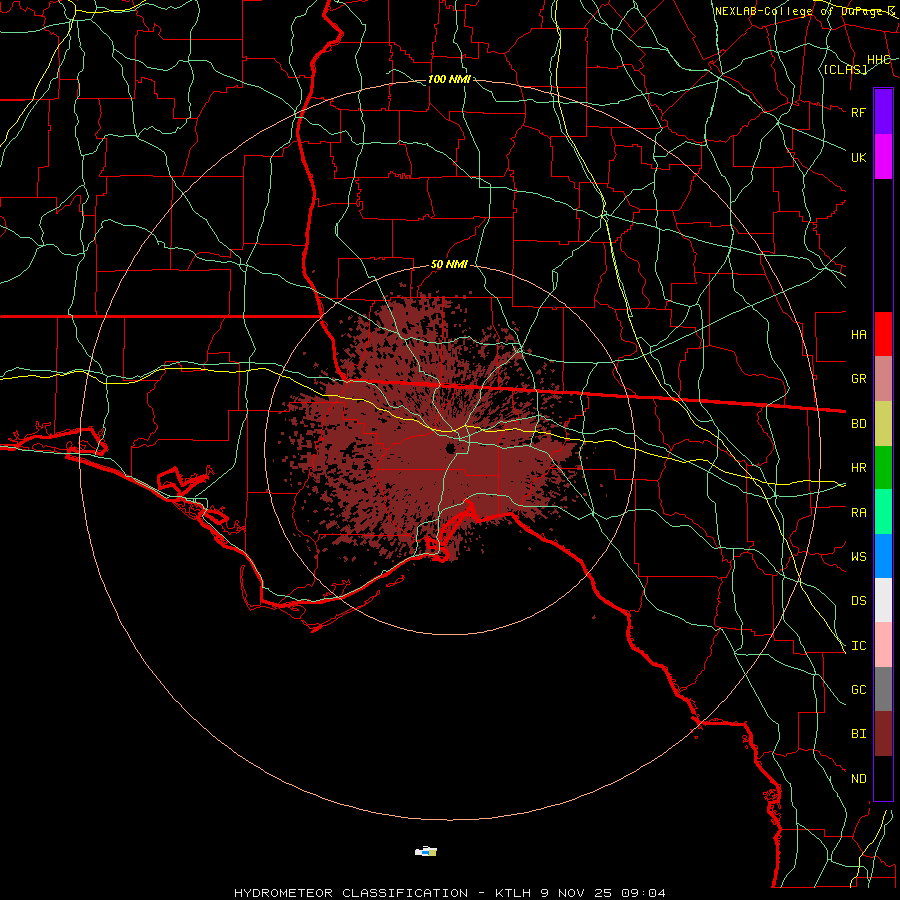Click the "ND" legend label
This screenshot has width=900, height=900.
(x=858, y=779)
